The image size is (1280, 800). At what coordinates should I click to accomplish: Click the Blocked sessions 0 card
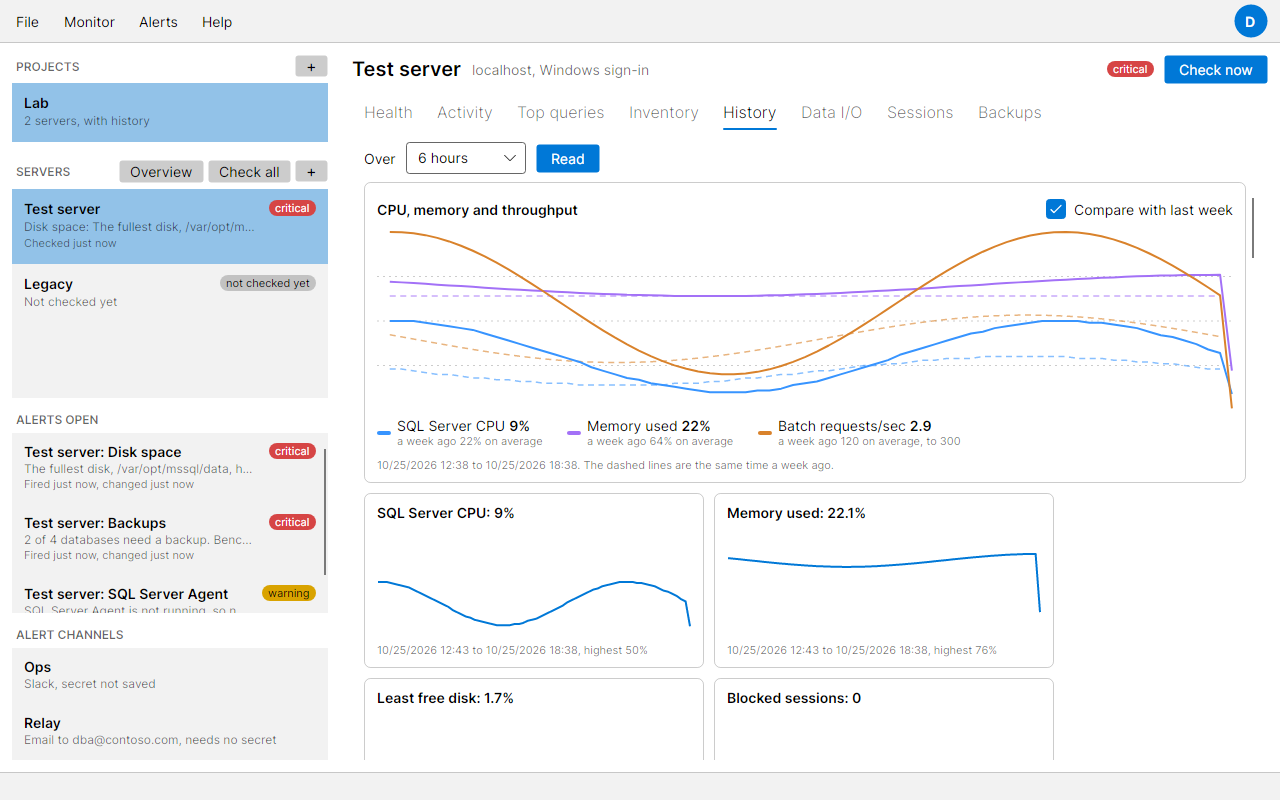click(884, 720)
